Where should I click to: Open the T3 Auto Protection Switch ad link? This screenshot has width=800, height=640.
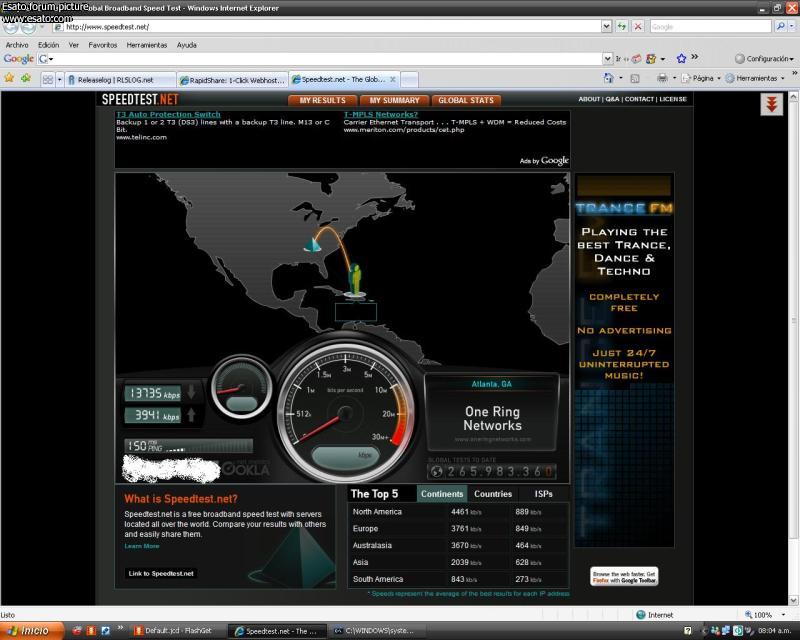(x=168, y=114)
